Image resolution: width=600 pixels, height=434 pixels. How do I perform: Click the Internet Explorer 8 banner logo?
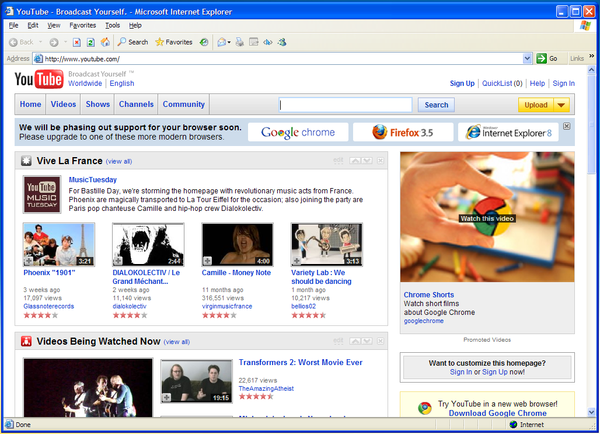[x=508, y=132]
